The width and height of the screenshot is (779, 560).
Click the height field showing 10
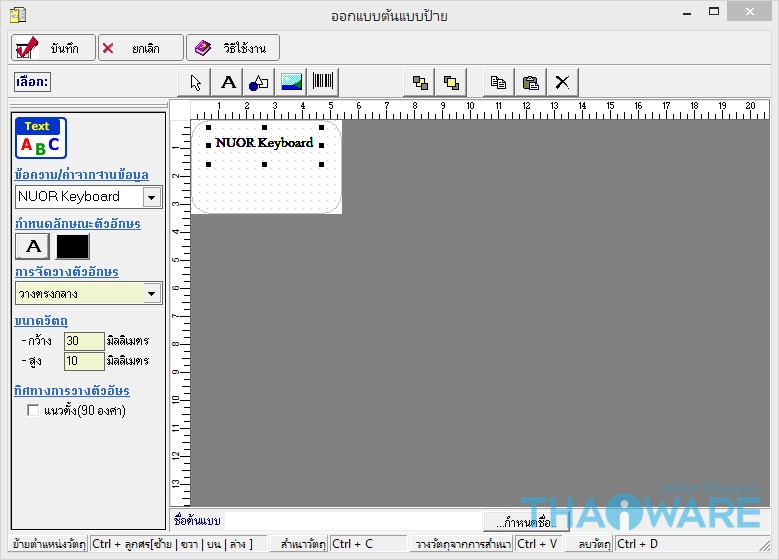coord(84,361)
